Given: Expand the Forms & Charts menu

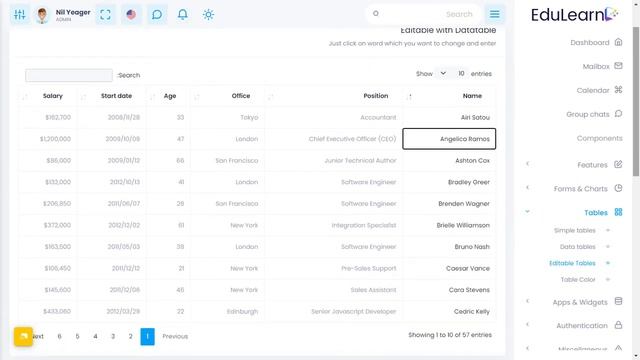Looking at the screenshot, I should pos(580,189).
